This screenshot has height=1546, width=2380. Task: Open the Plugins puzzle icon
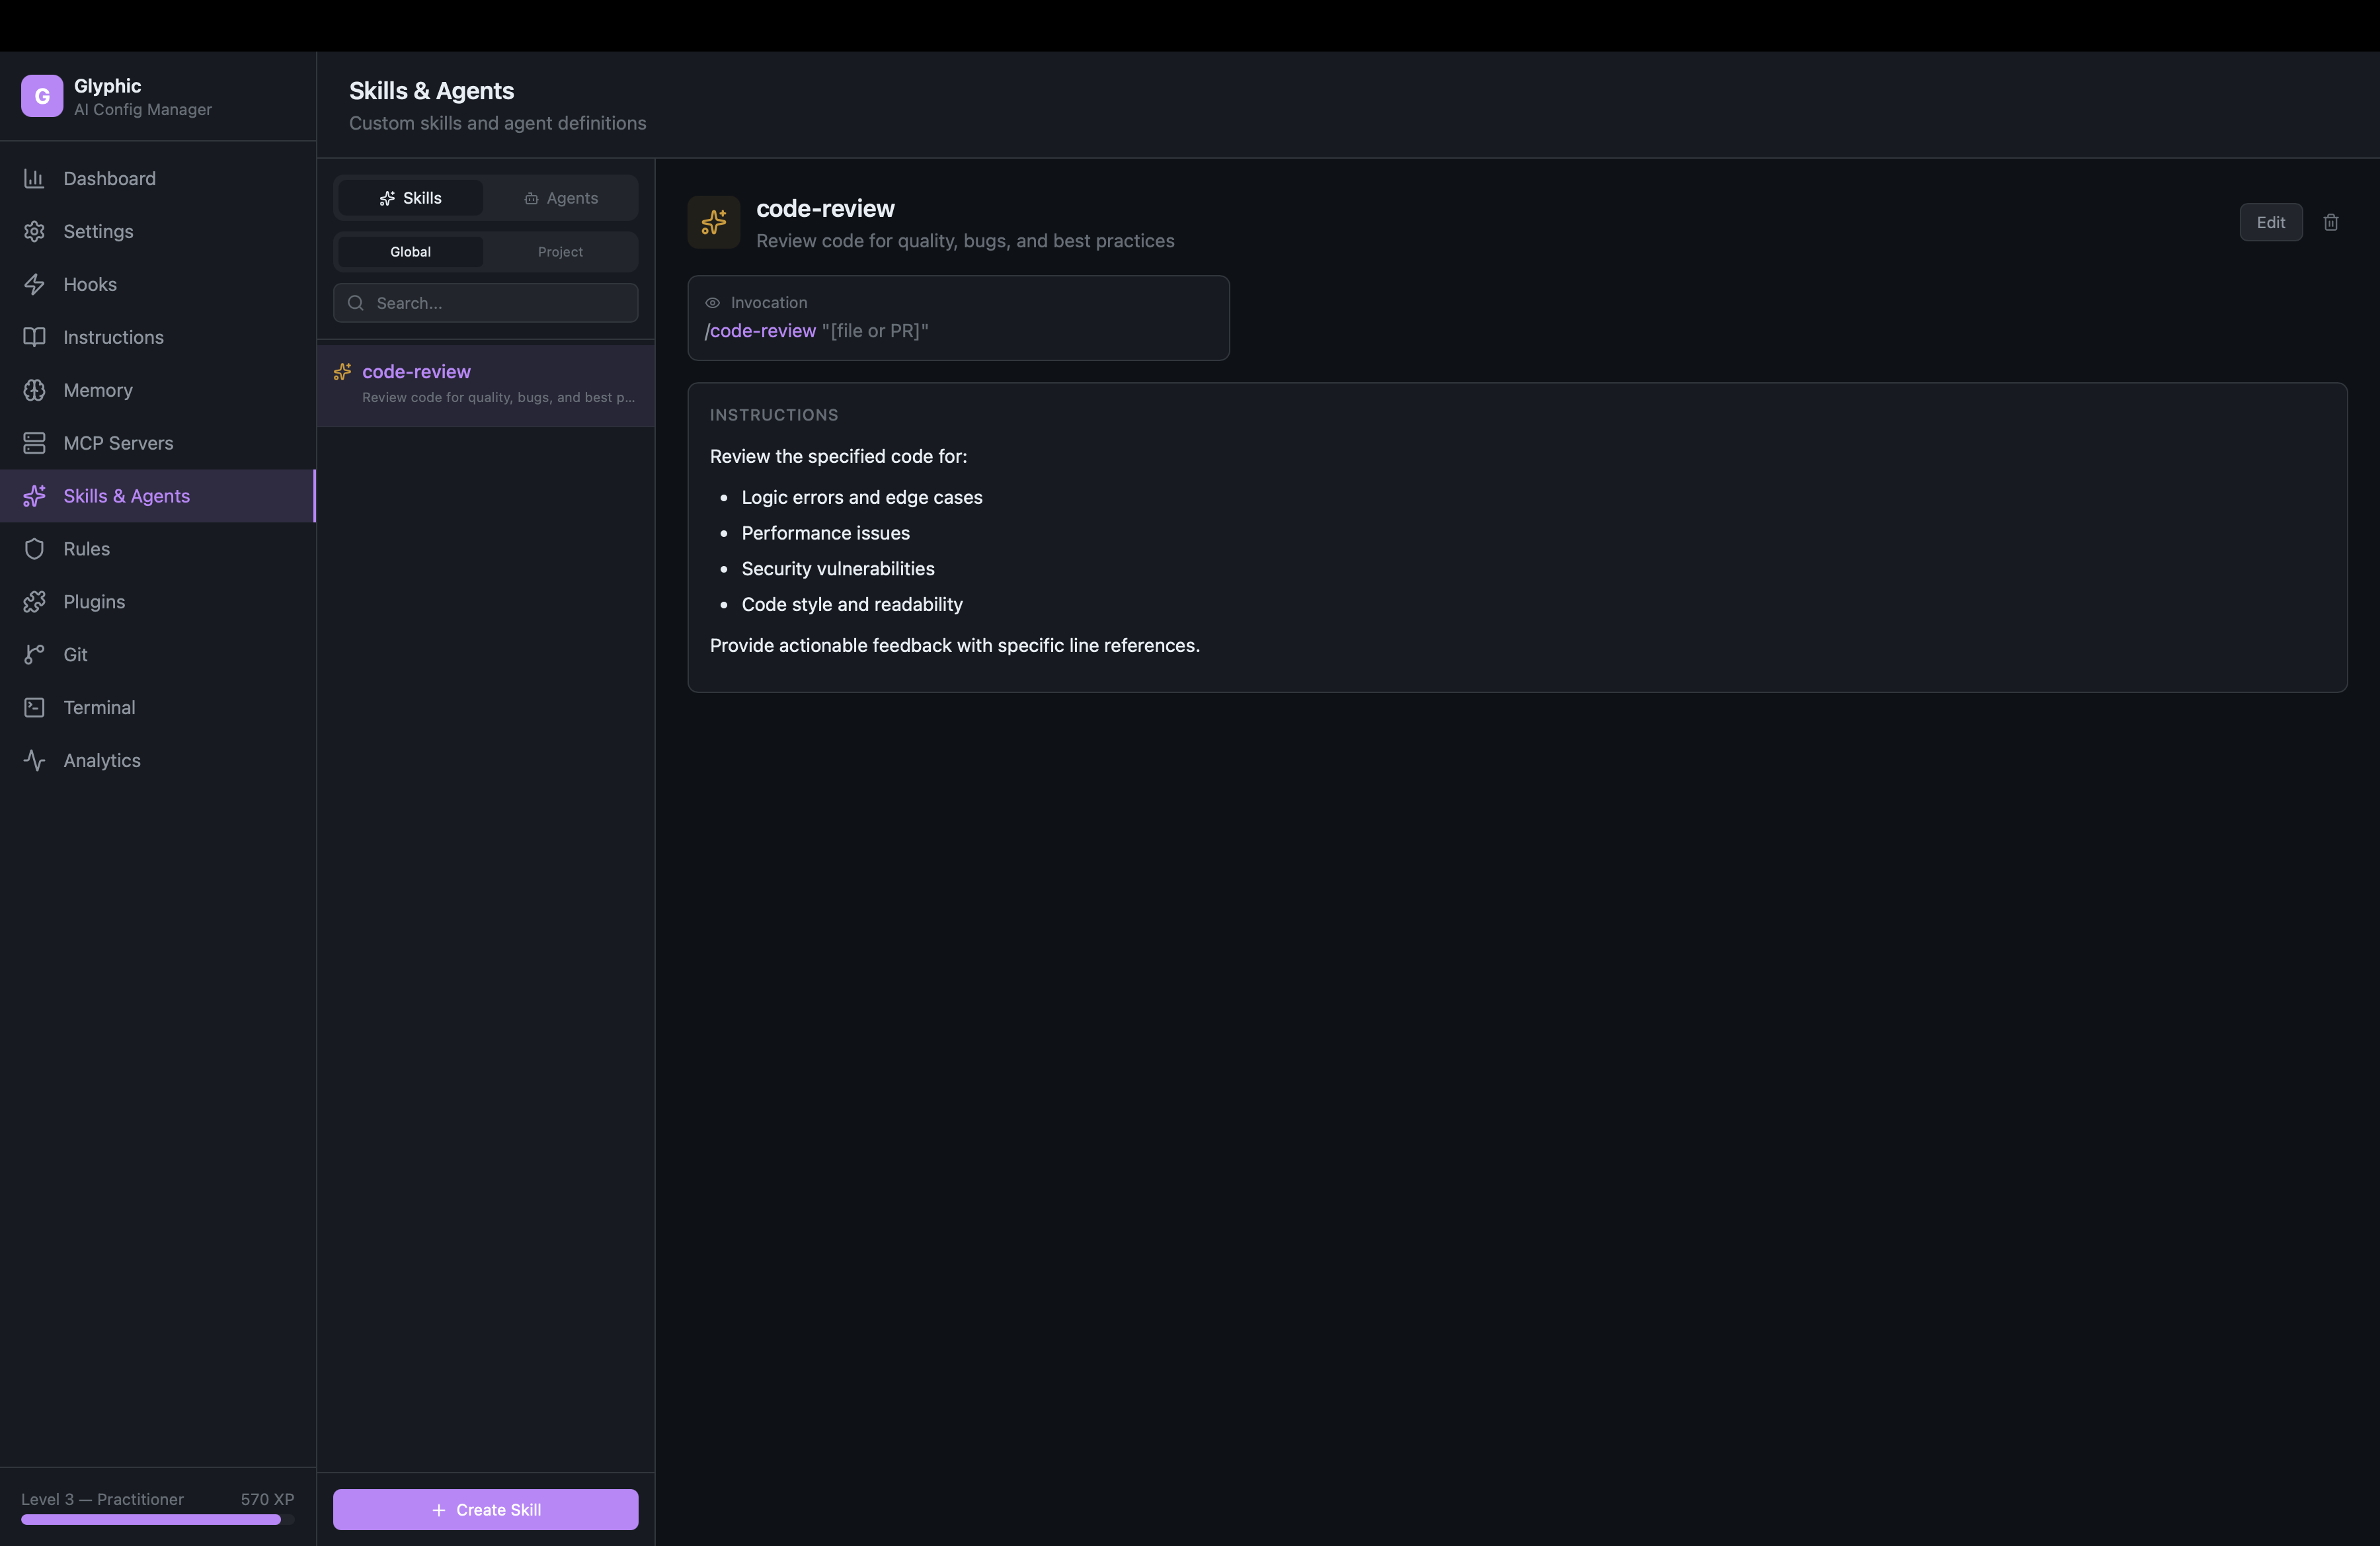(35, 602)
